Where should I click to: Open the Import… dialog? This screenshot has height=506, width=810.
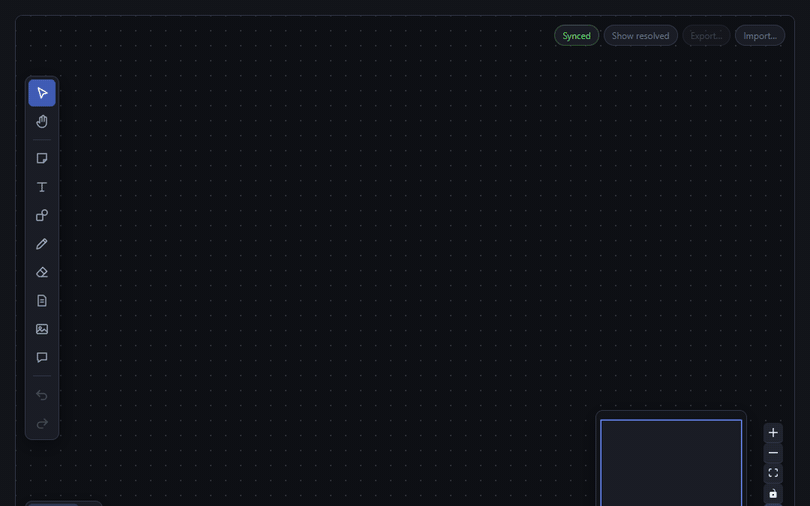coord(760,36)
